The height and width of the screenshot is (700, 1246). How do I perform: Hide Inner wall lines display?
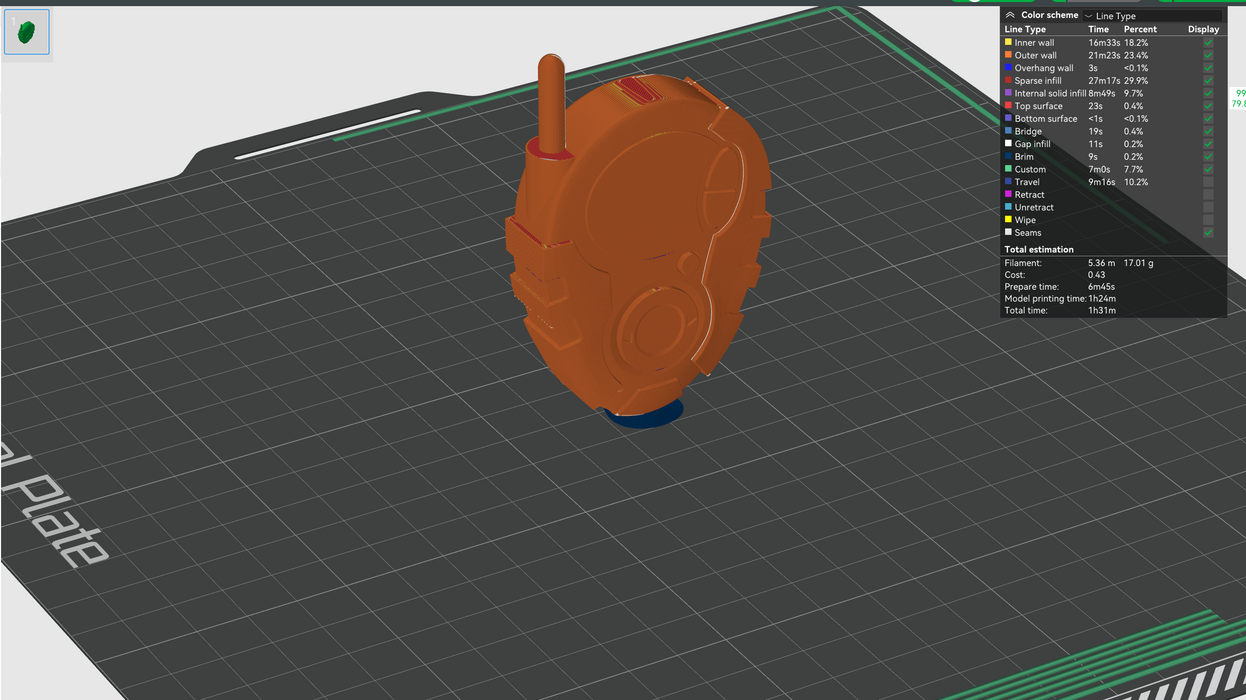pos(1208,43)
